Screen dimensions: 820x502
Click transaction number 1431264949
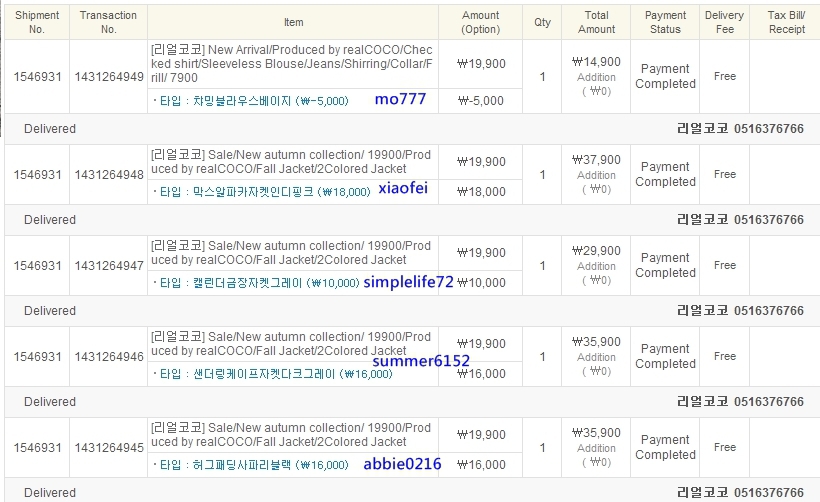point(109,77)
